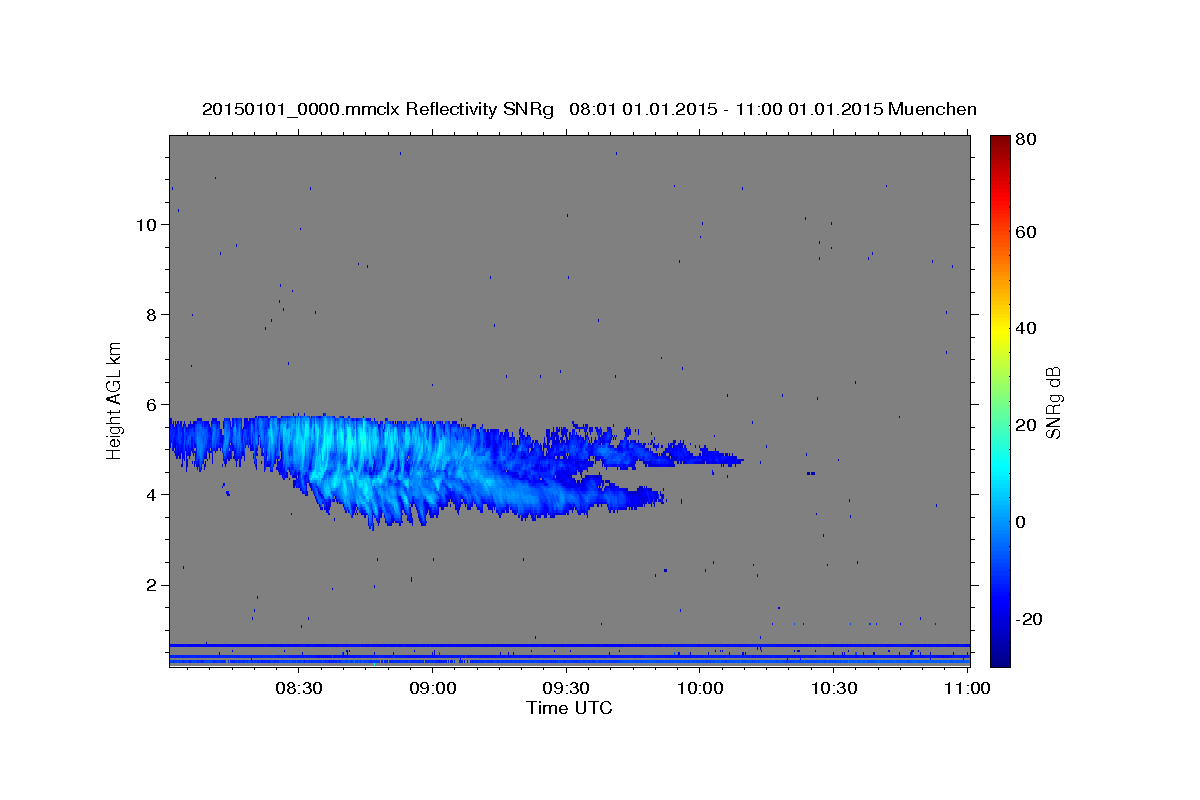Screen dimensions: 1200x800
Task: Click the 'SNRg dB' colorbar label
Action: point(1053,402)
